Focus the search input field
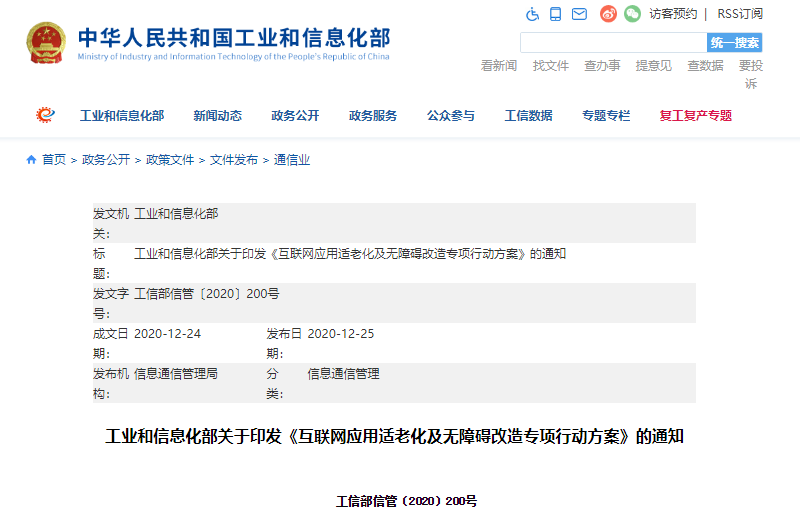Screen dimensions: 800x528 click(x=613, y=43)
